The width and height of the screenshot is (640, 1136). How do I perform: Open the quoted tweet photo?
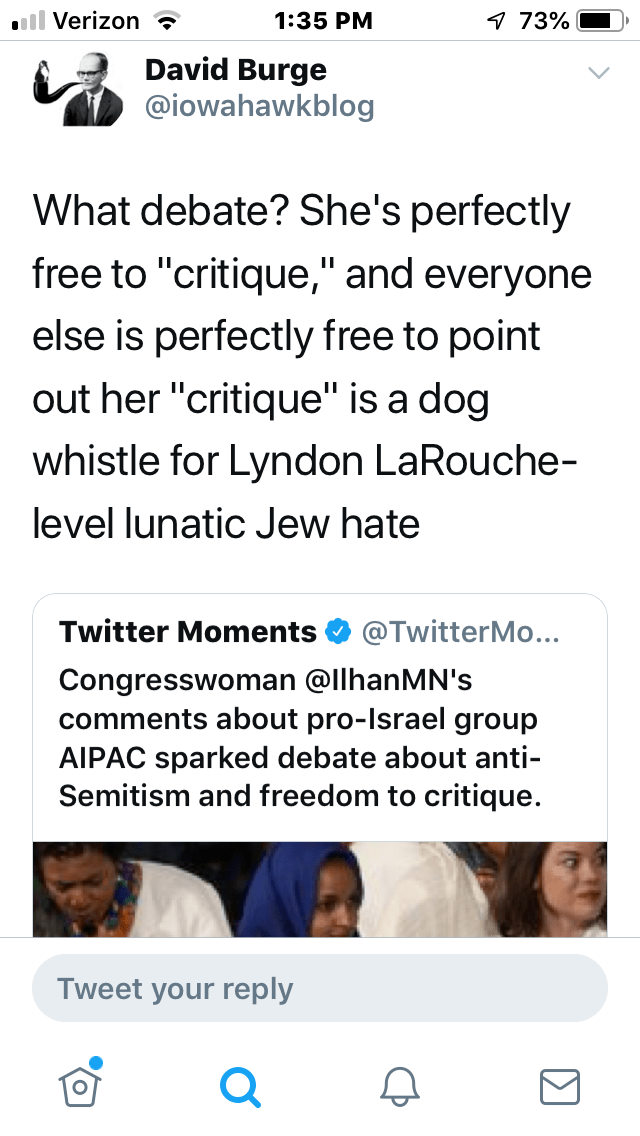320,888
